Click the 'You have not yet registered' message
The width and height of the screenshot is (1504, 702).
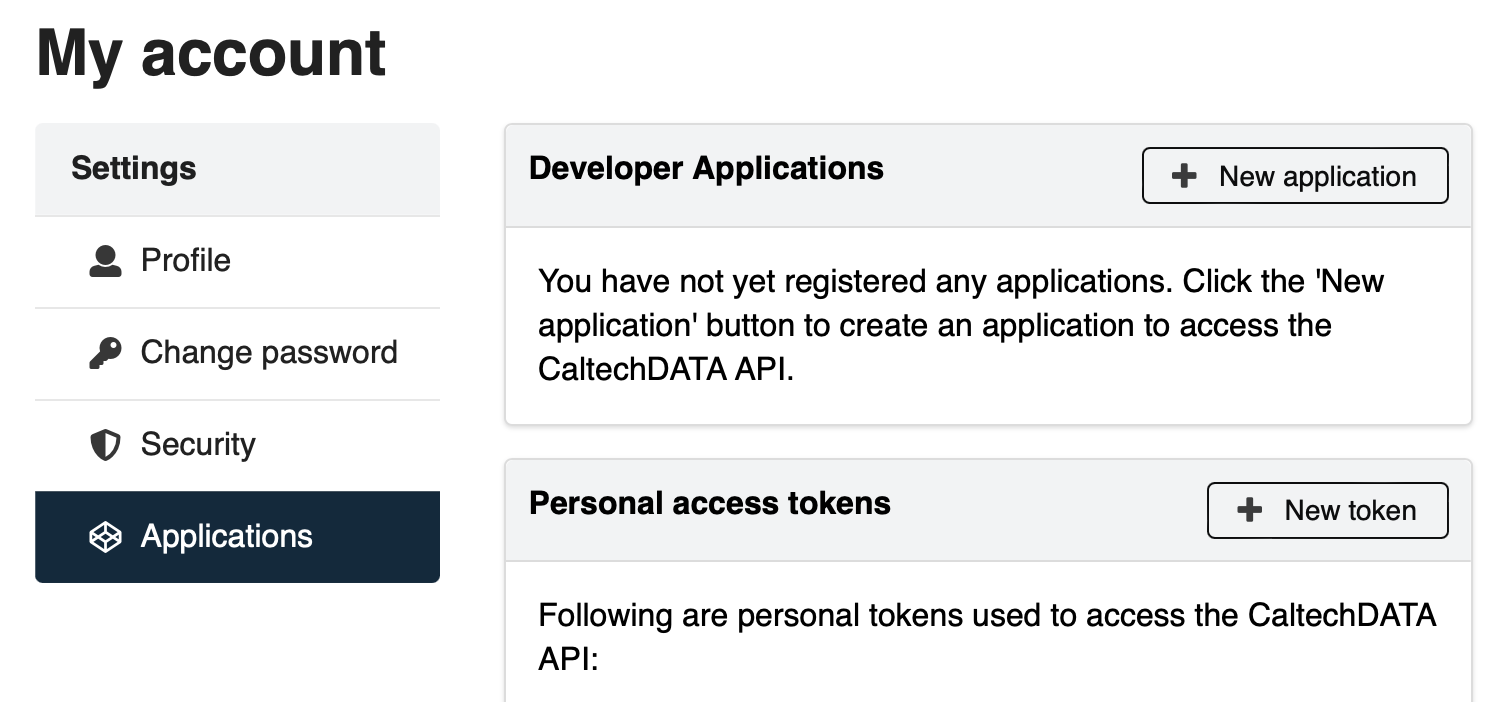pos(961,325)
